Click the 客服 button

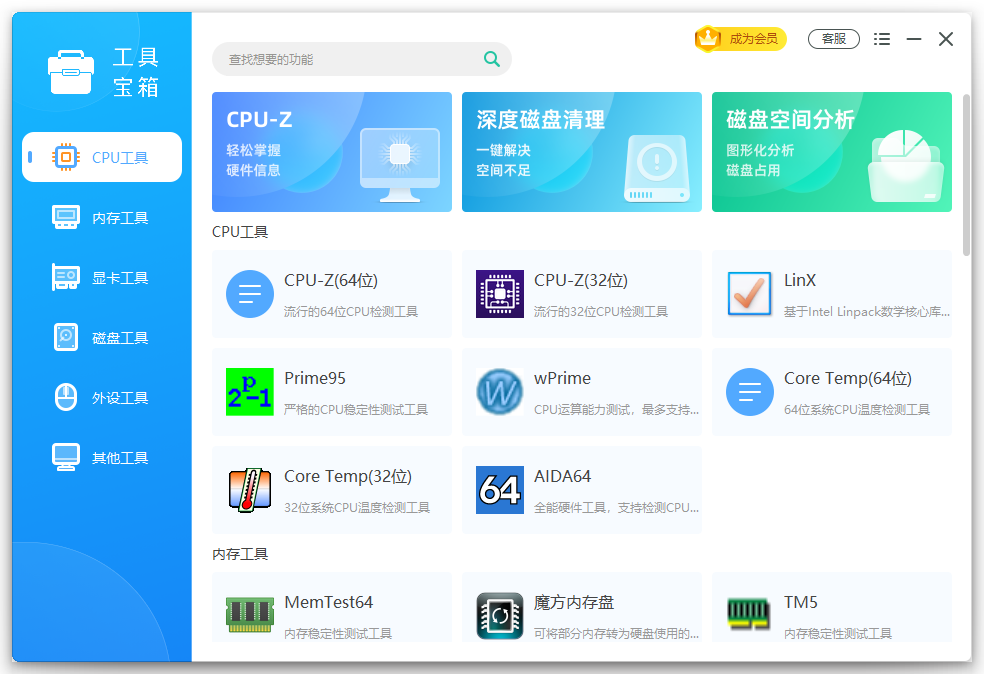point(833,39)
